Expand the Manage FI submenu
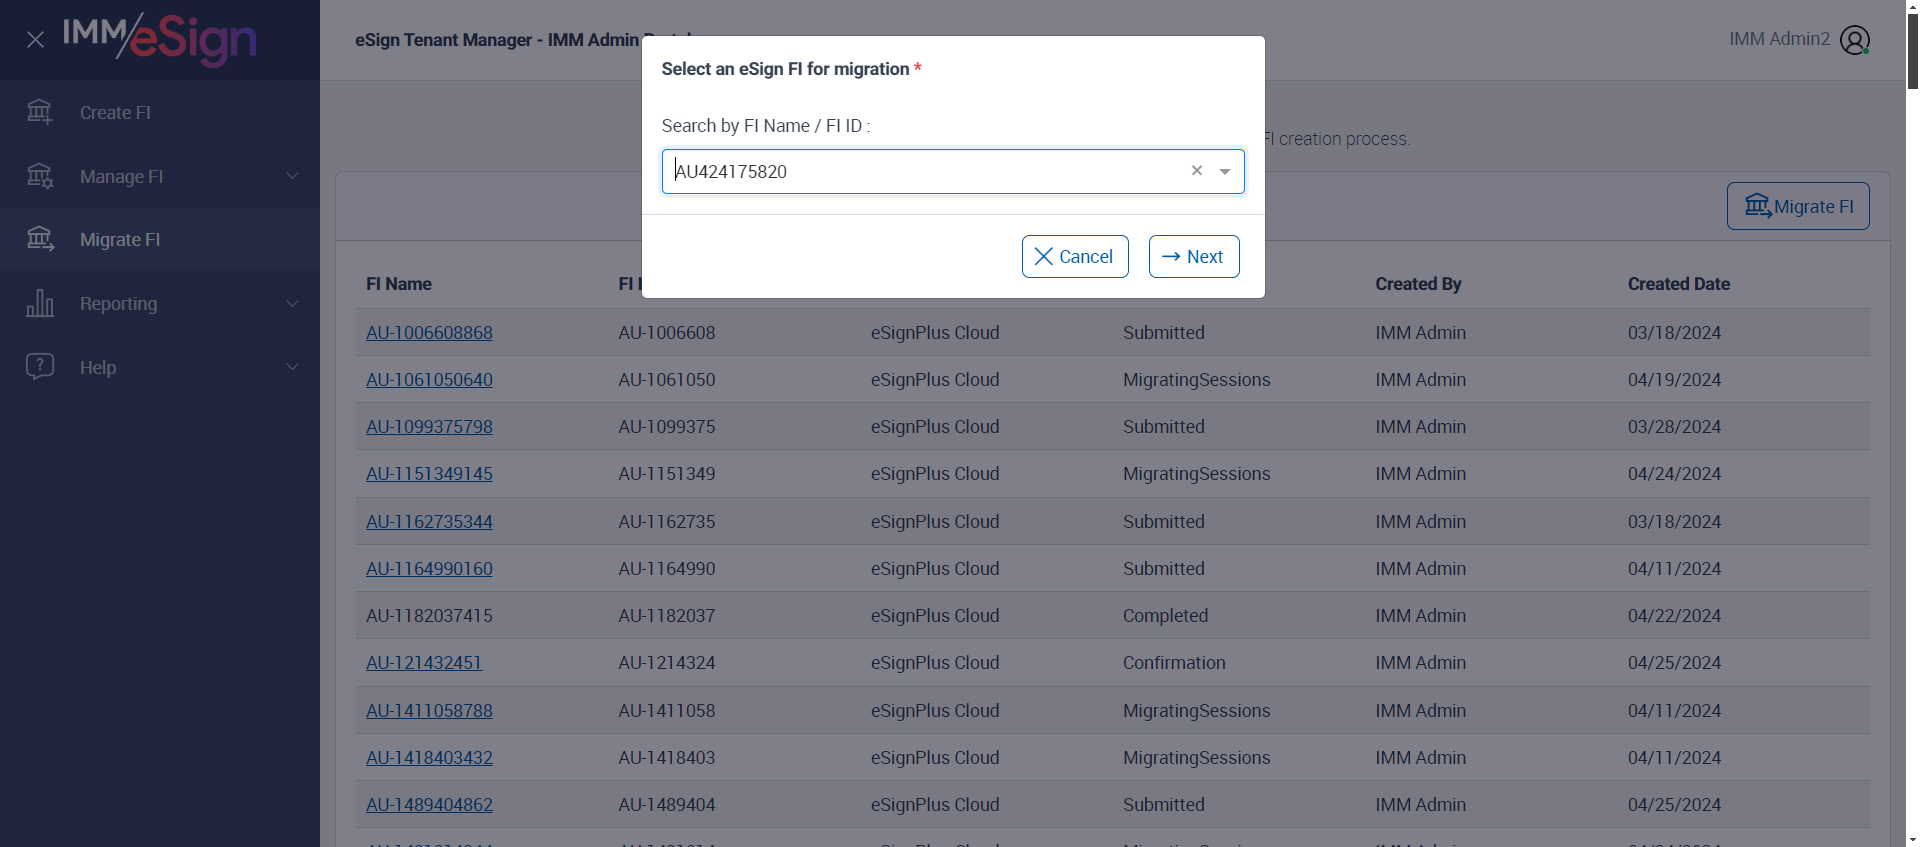Screen dimensions: 1920x847 pyautogui.click(x=292, y=176)
